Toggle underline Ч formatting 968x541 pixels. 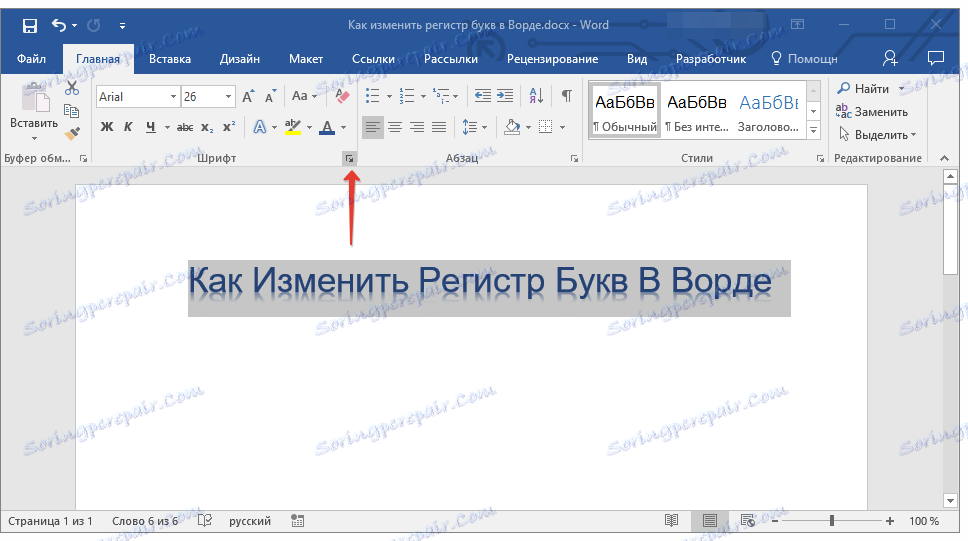coord(151,127)
